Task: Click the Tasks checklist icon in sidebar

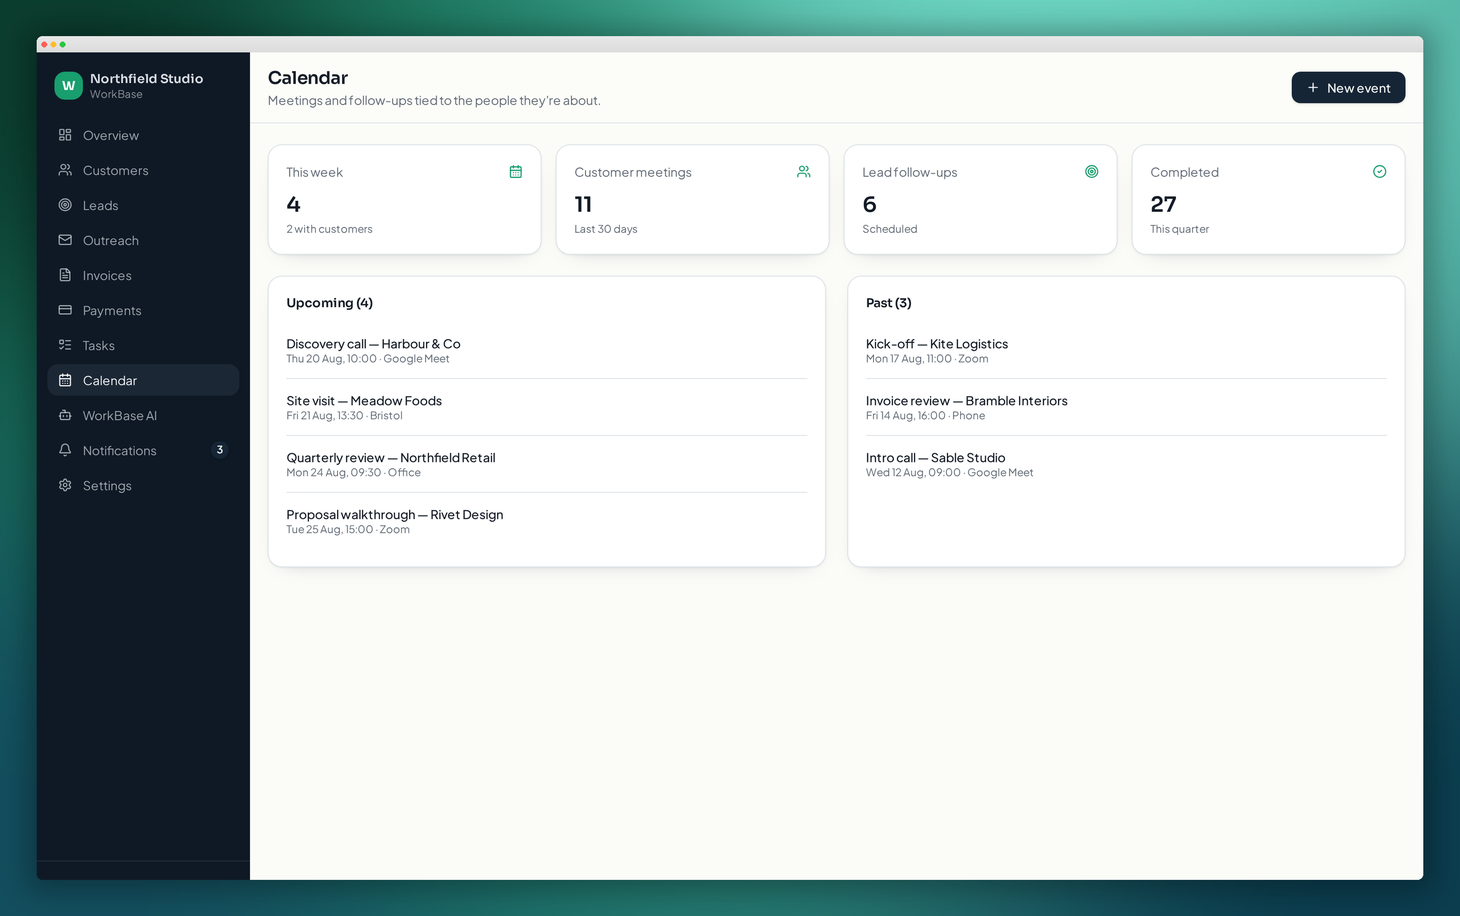Action: click(65, 345)
